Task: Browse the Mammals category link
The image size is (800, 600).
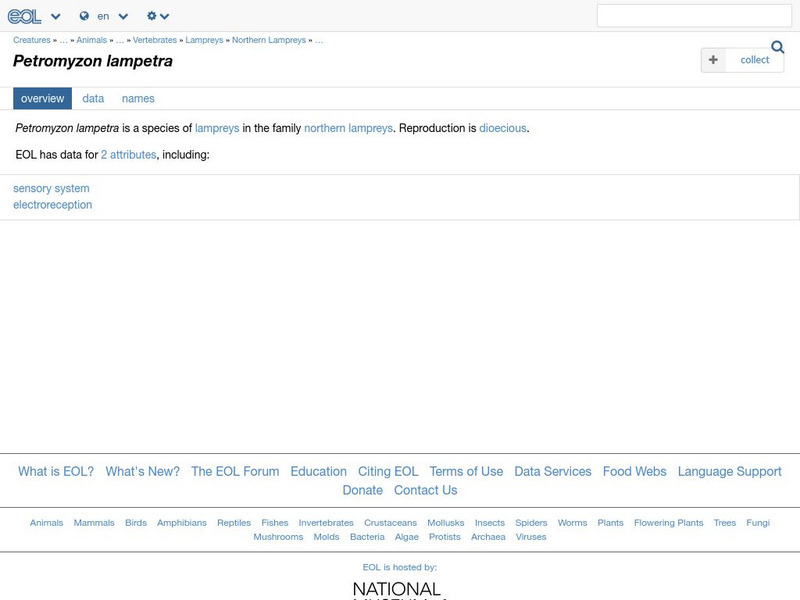Action: (x=94, y=522)
